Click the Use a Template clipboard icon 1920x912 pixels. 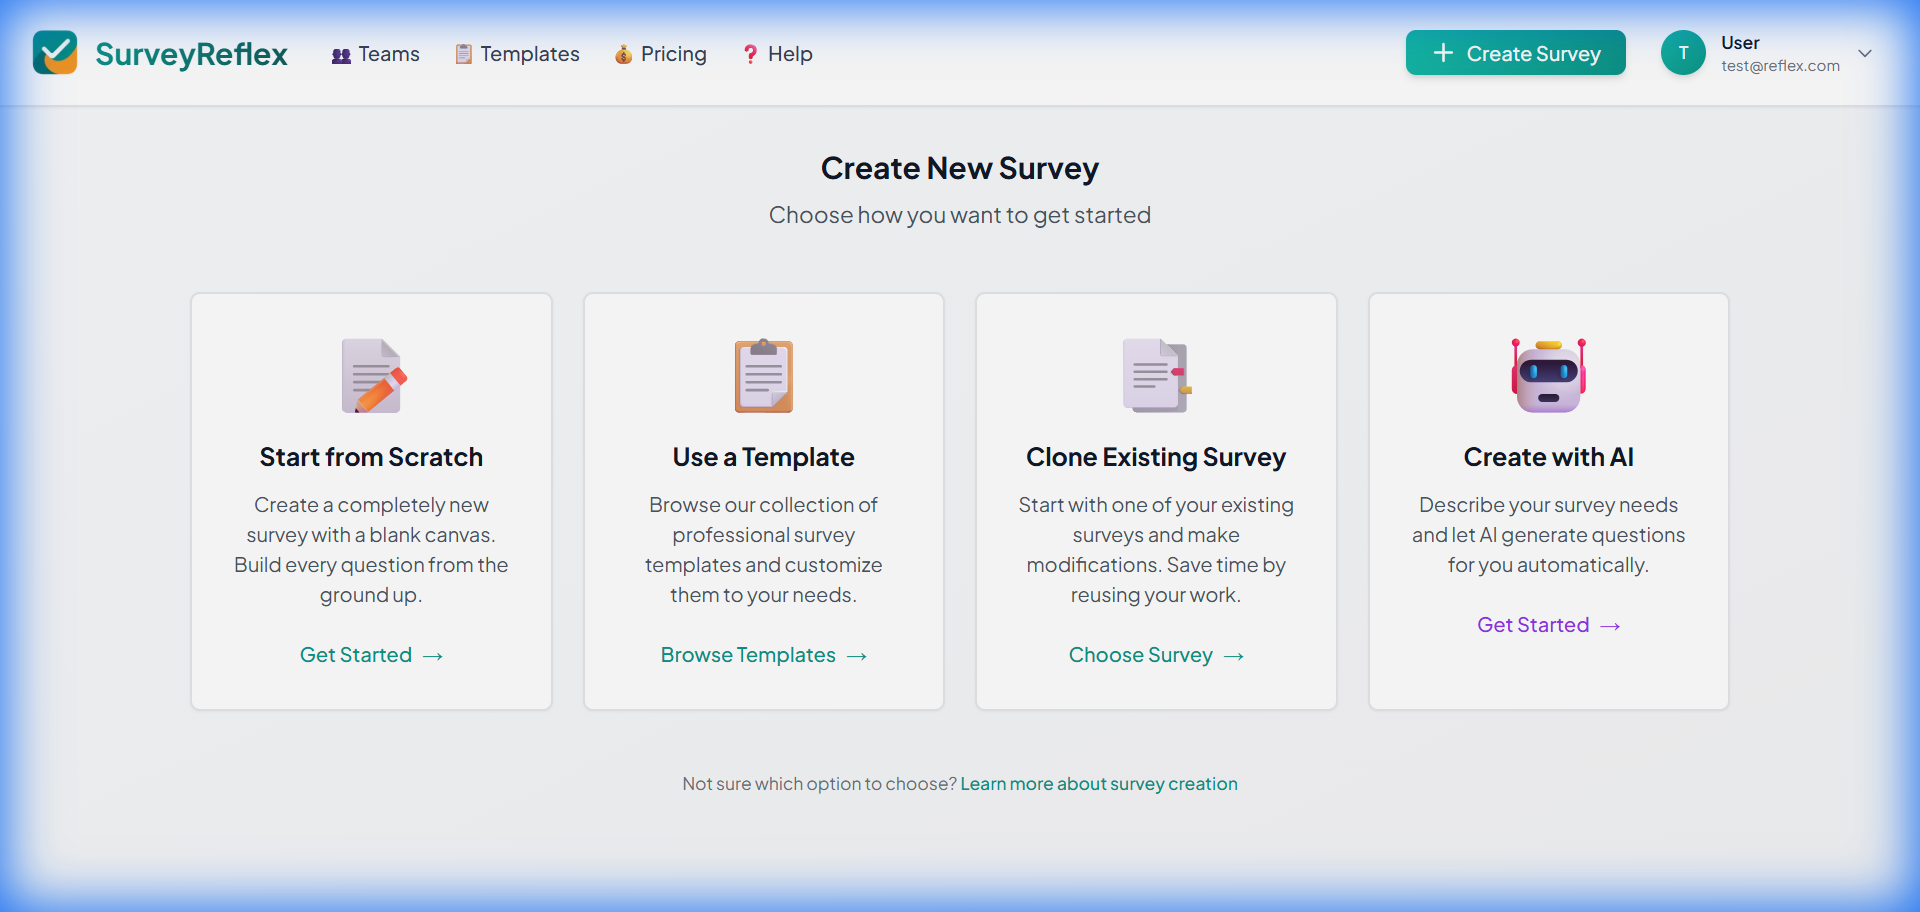coord(763,376)
